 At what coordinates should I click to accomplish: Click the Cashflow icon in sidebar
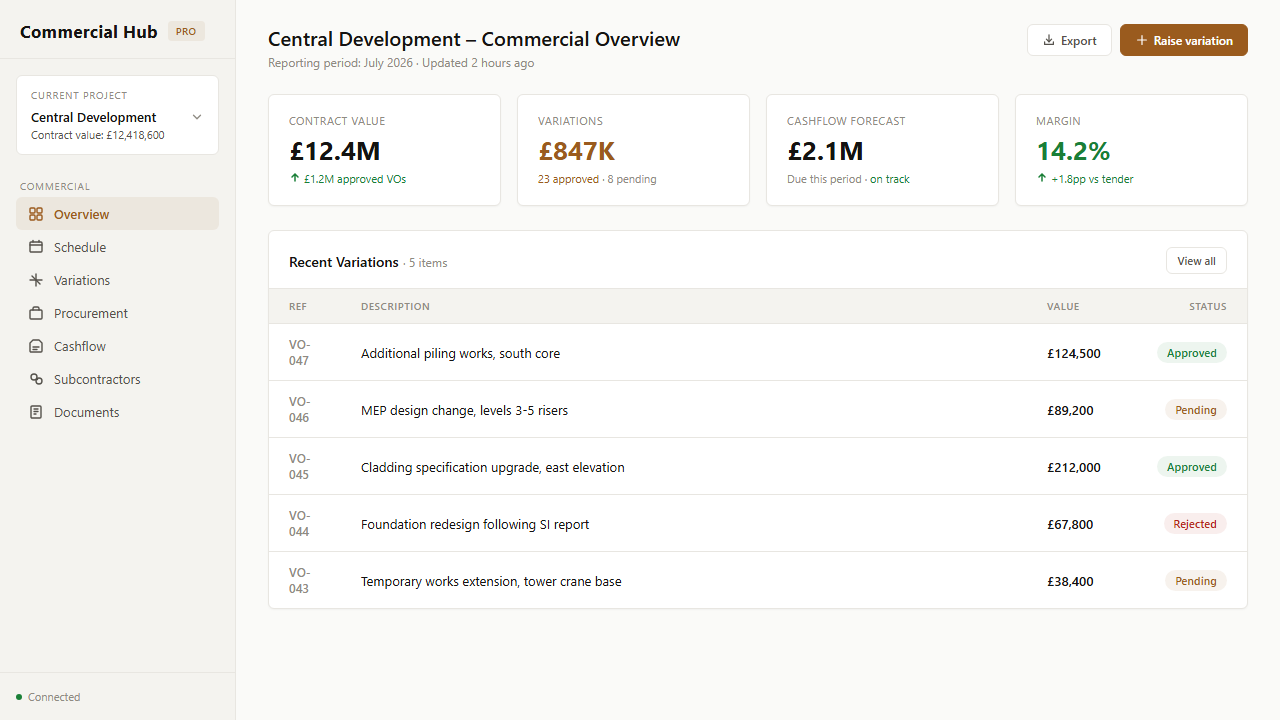point(36,346)
